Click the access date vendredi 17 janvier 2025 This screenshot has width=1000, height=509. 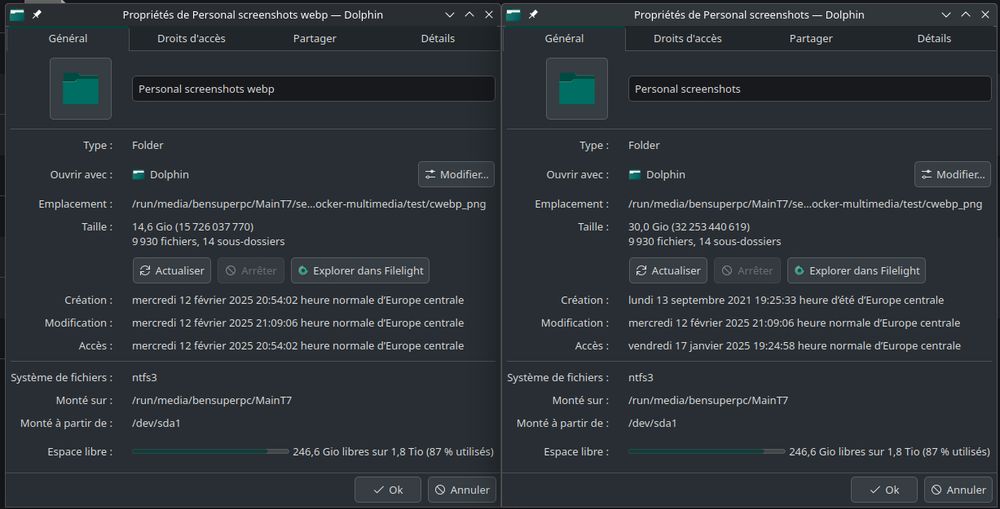[794, 346]
